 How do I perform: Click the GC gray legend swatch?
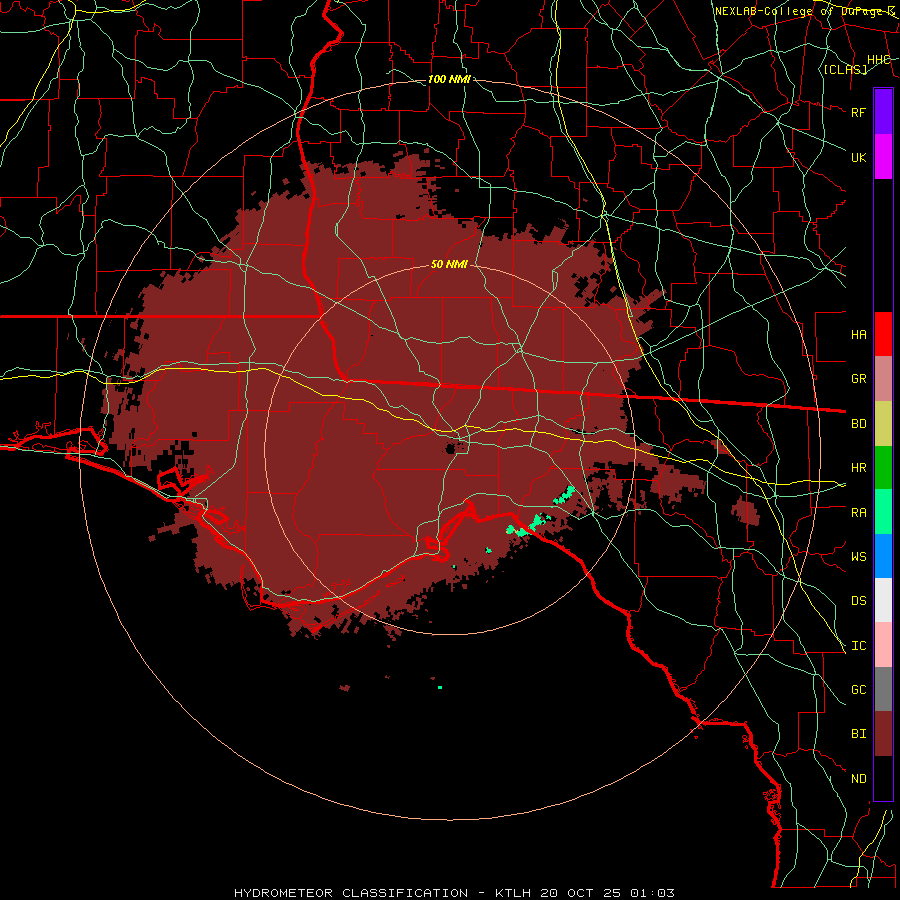click(883, 689)
